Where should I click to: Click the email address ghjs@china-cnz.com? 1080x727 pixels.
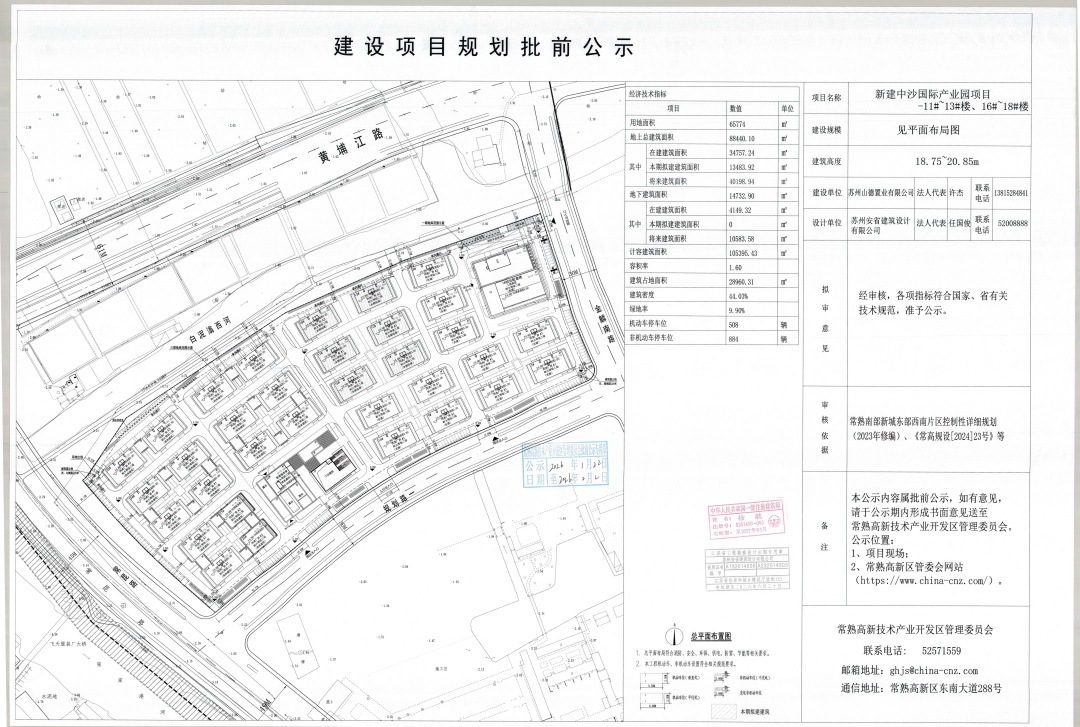[x=933, y=672]
